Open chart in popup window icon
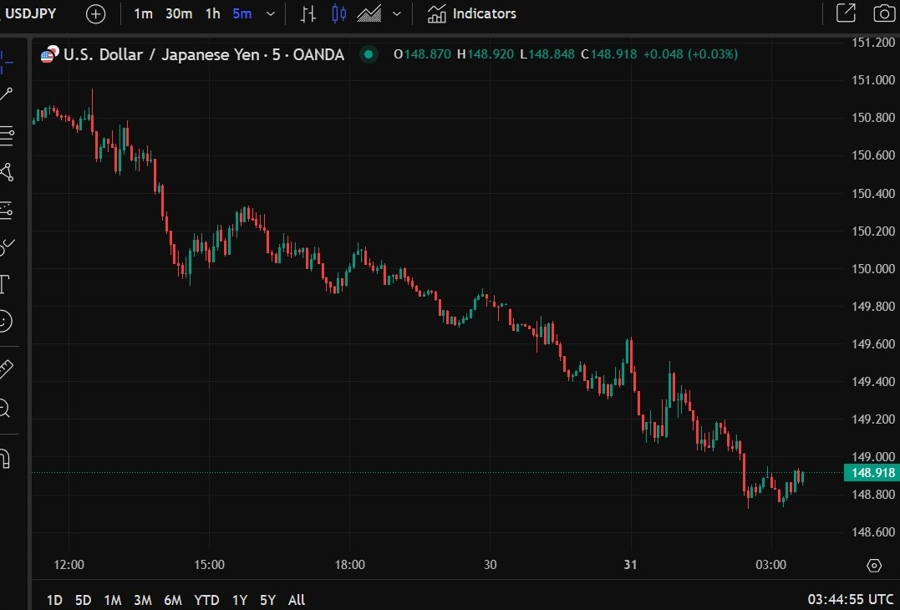This screenshot has height=610, width=900. [845, 13]
